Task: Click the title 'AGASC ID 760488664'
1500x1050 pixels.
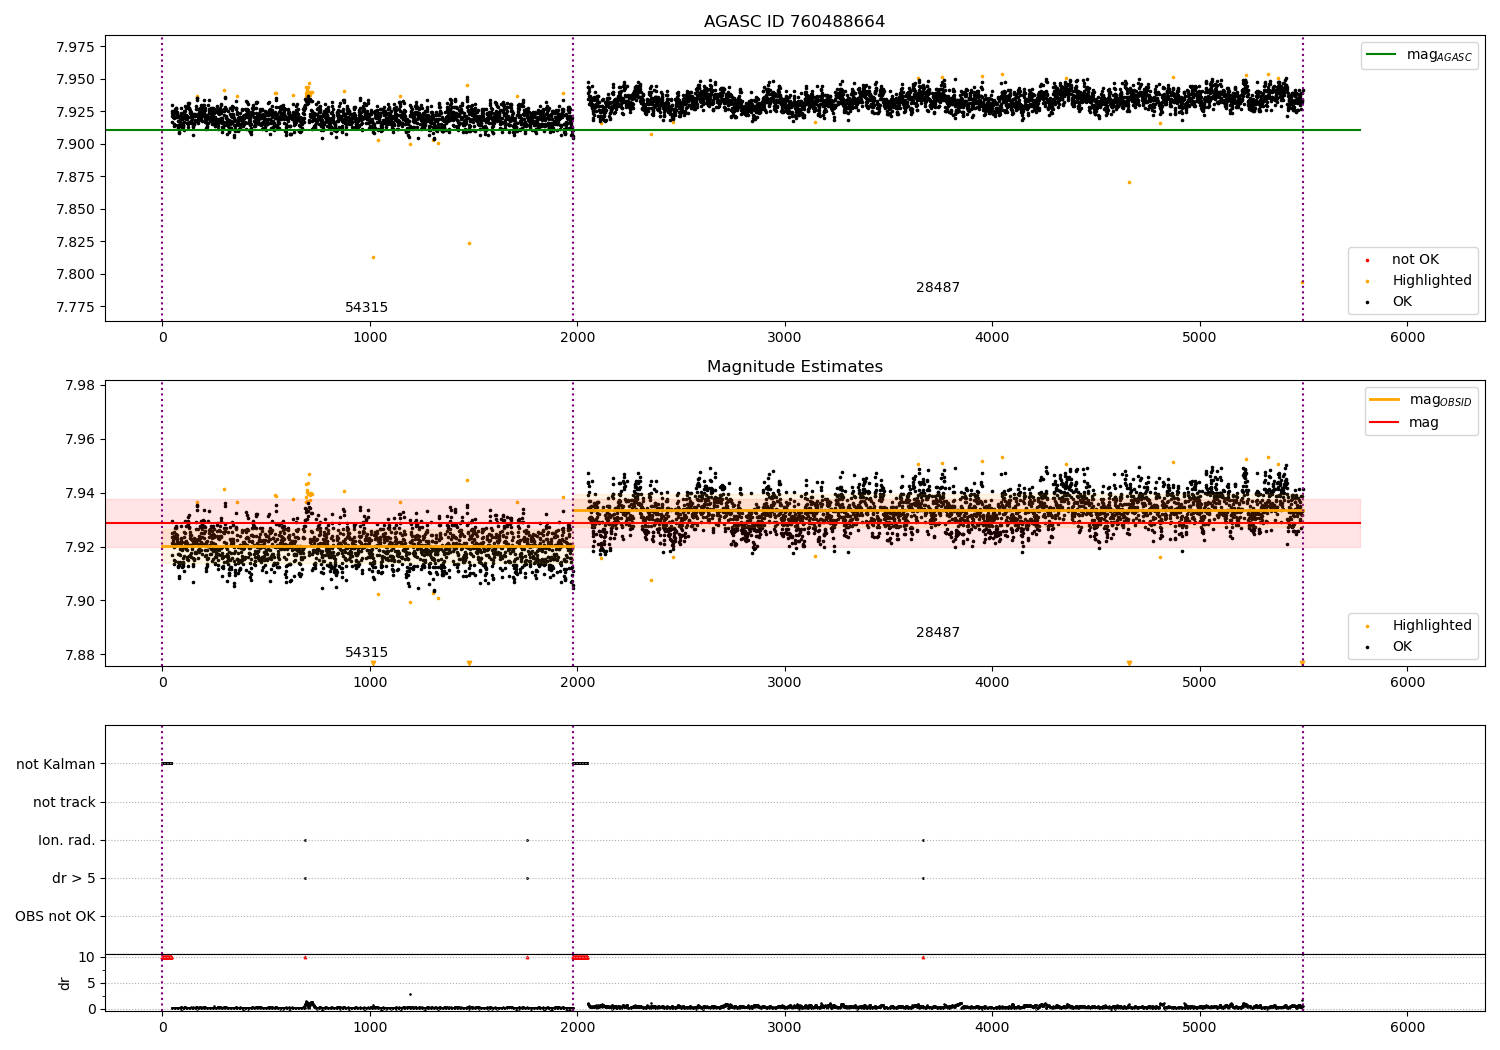Action: (794, 22)
